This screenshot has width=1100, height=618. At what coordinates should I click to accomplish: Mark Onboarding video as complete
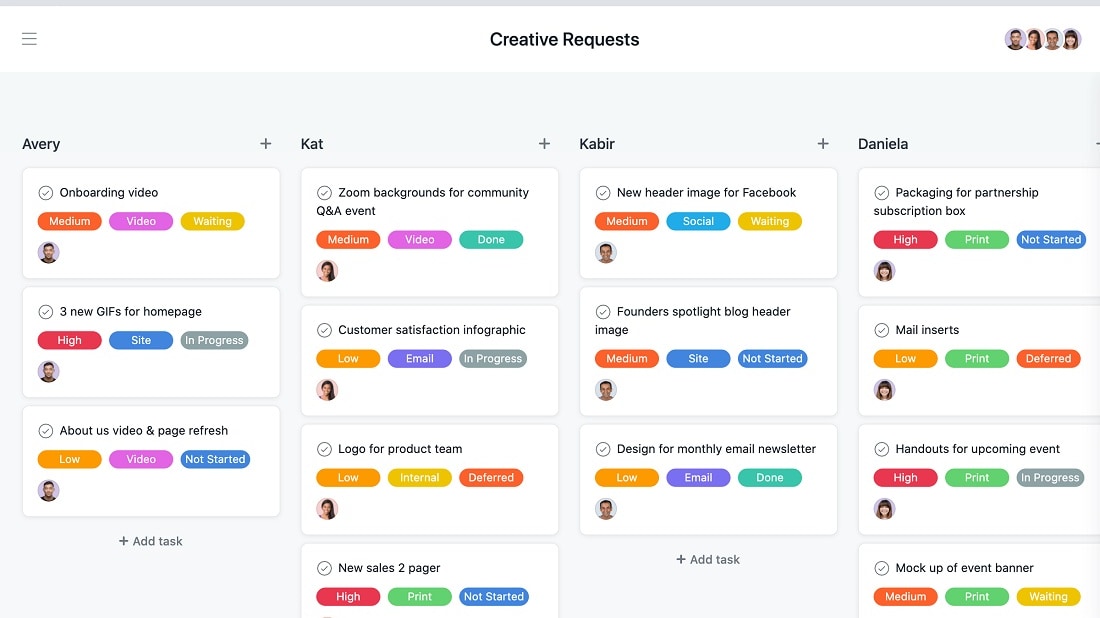tap(45, 192)
